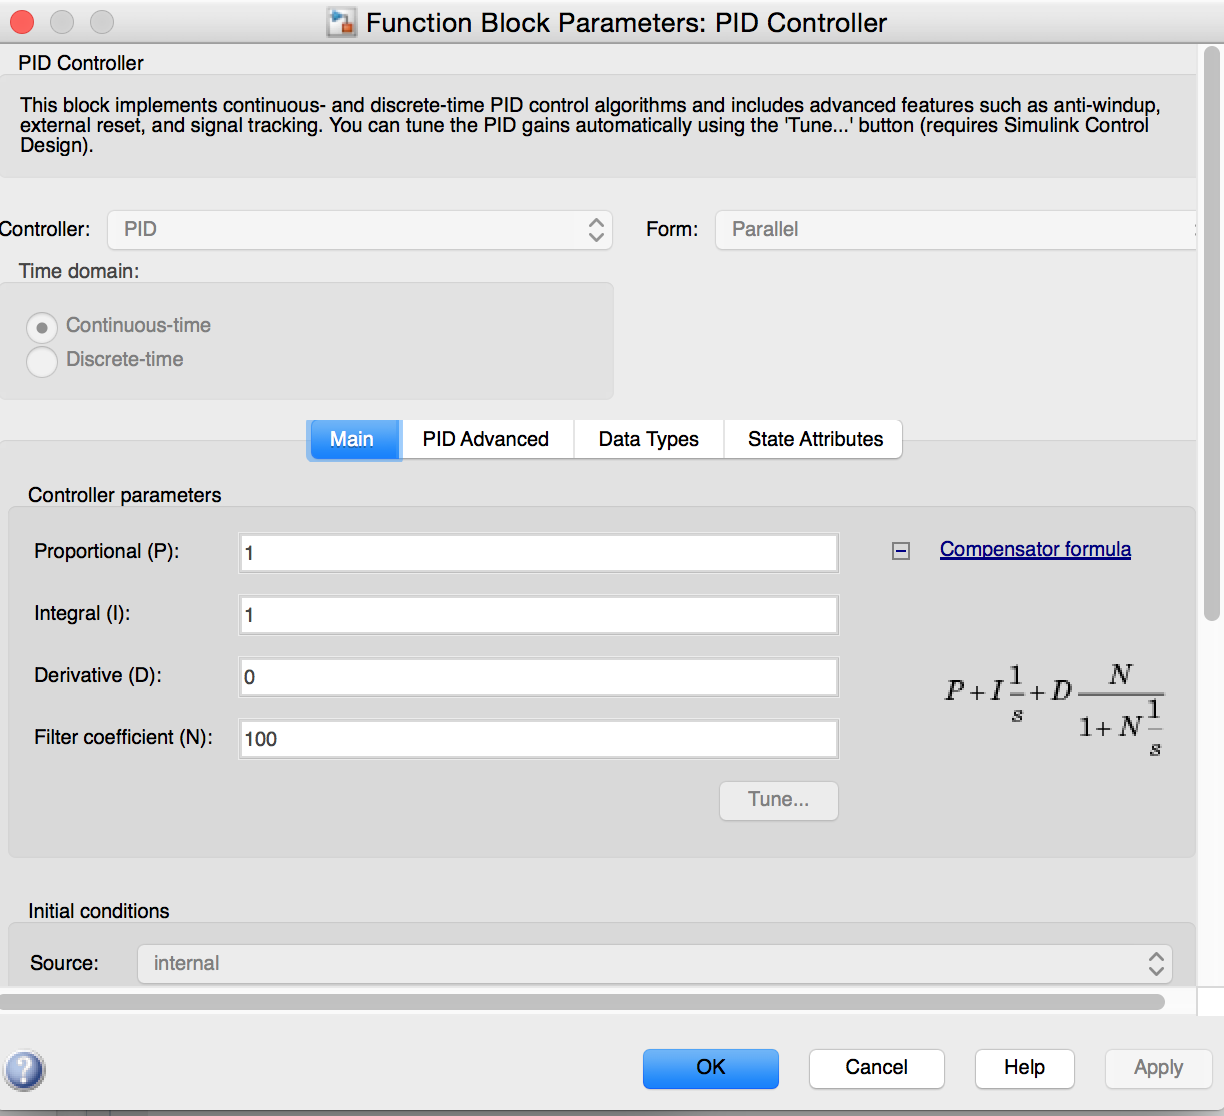
Task: Click the 'Controller parameters' section heading
Action: [125, 495]
